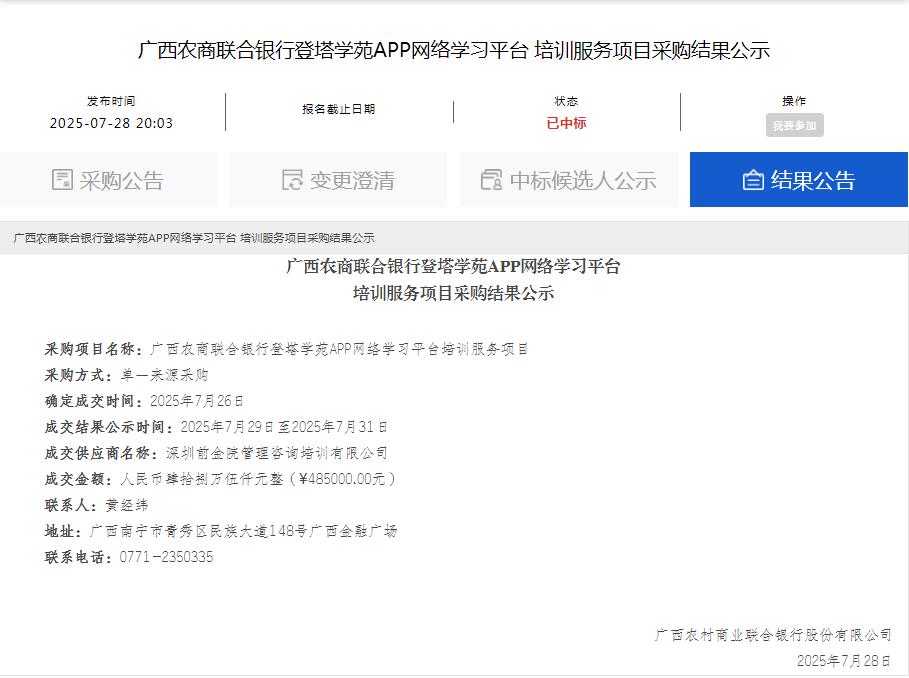
Task: Click the bold heading line ending in APP网络学习平台
Action: [453, 267]
